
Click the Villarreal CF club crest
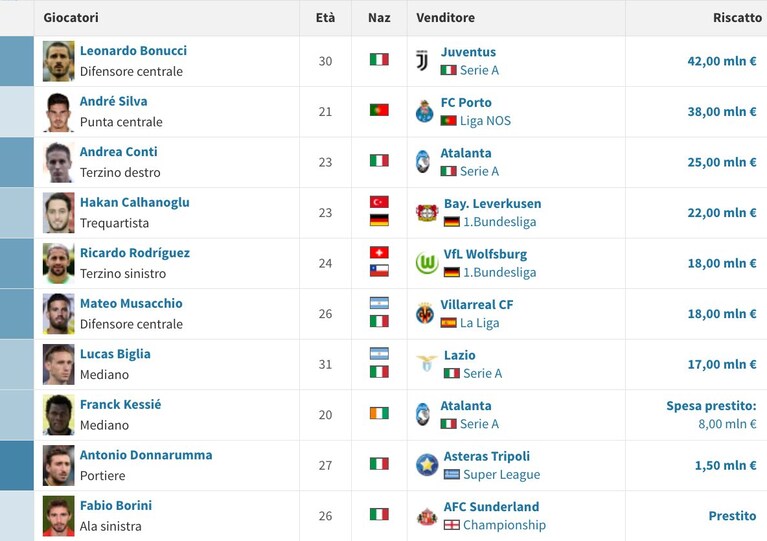425,314
